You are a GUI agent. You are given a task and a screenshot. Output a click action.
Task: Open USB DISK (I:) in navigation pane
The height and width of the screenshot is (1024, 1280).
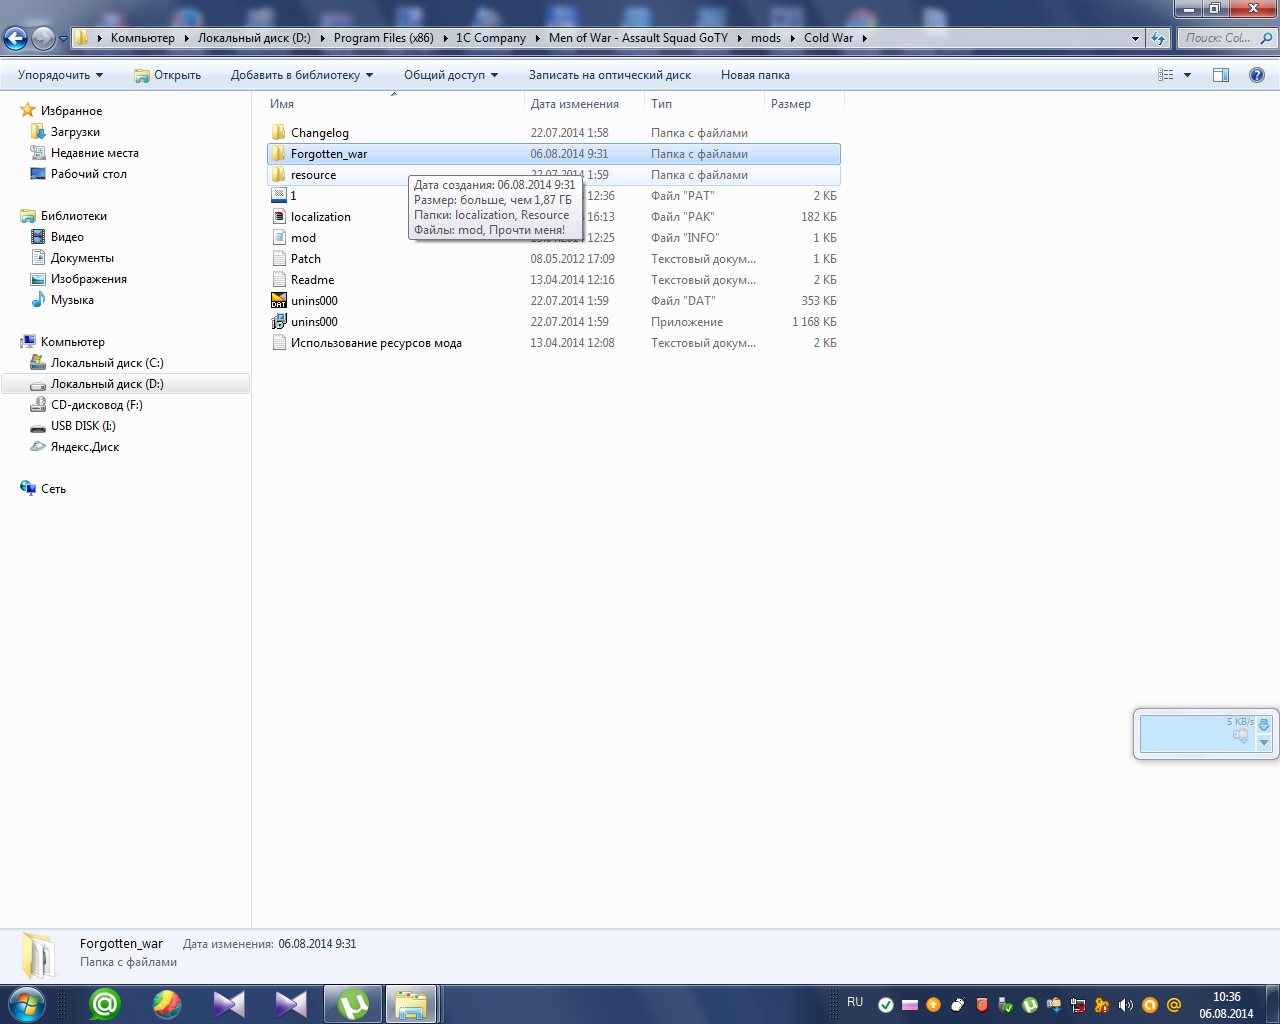click(x=83, y=426)
